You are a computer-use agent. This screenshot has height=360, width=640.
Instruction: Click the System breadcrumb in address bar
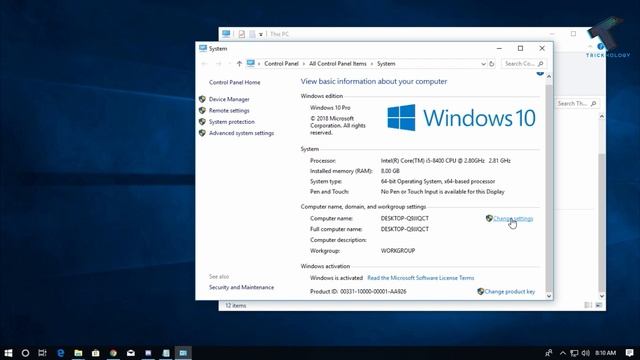point(386,64)
